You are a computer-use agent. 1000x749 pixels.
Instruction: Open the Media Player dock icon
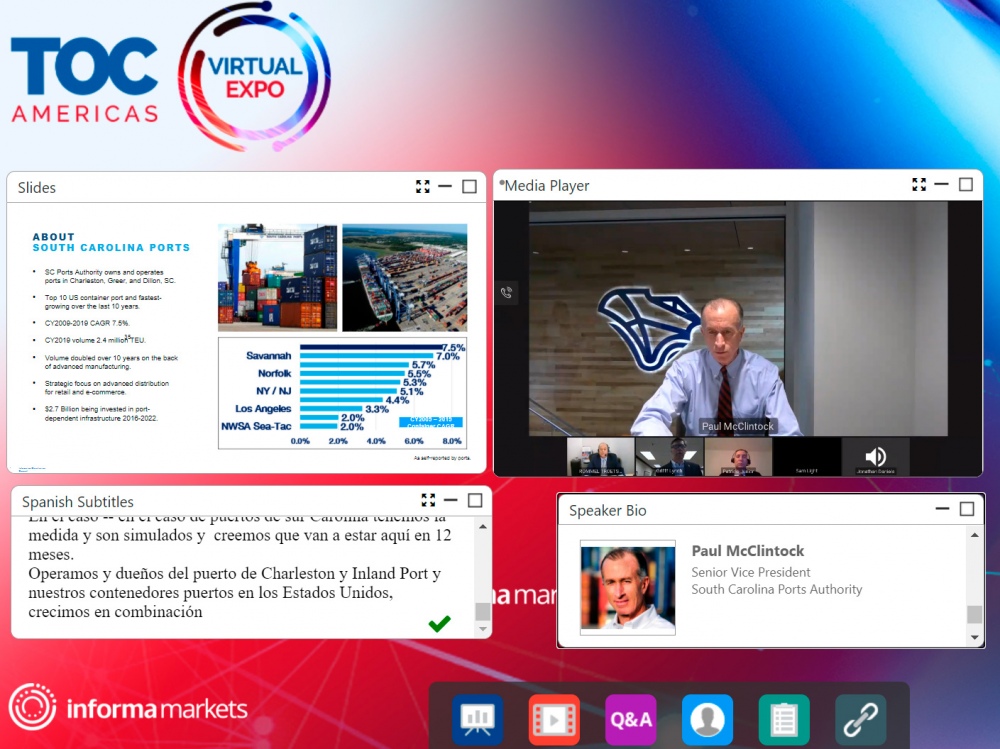tap(554, 720)
